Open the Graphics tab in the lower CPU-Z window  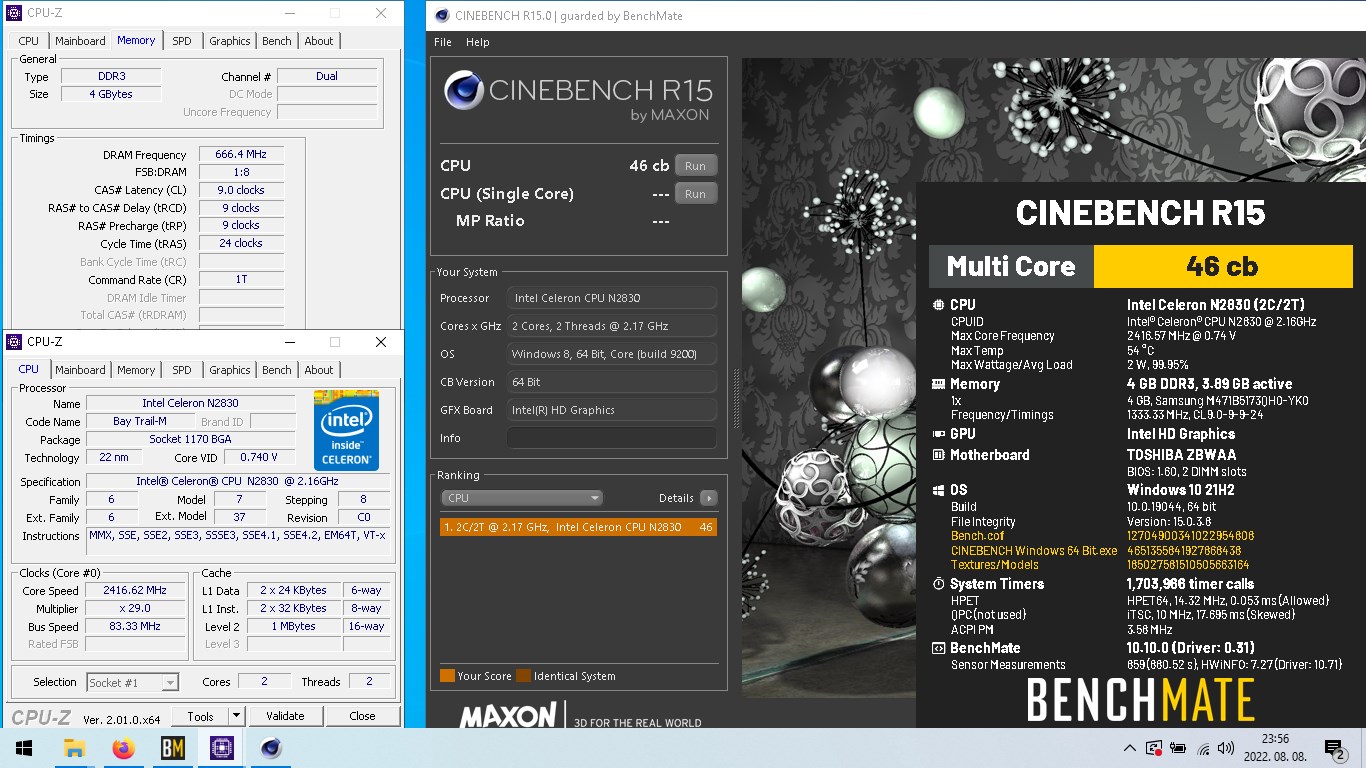click(229, 370)
